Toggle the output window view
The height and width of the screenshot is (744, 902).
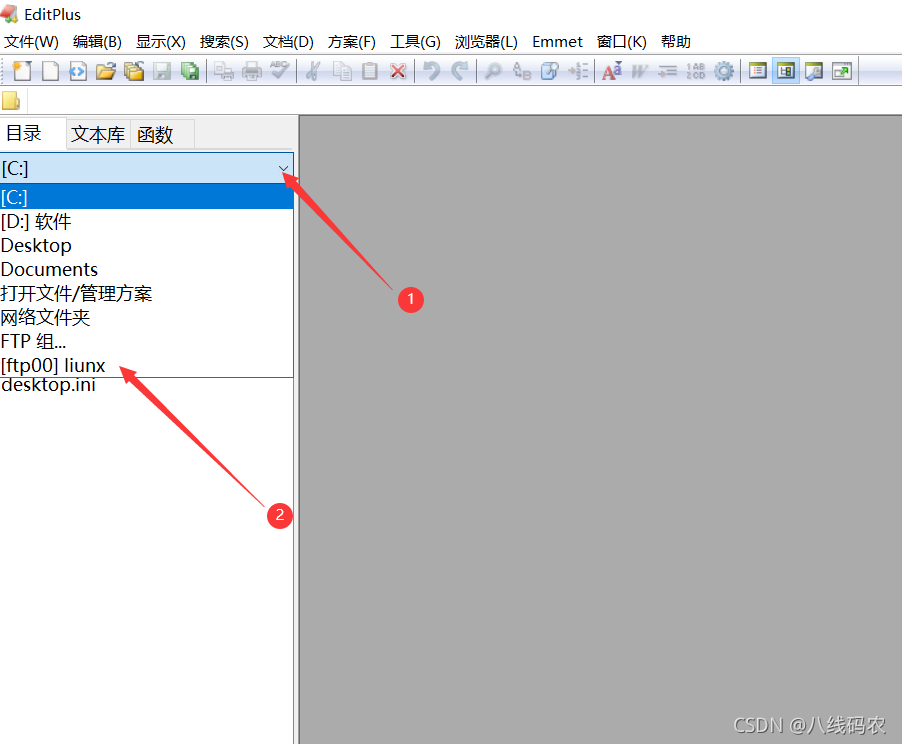tap(813, 71)
